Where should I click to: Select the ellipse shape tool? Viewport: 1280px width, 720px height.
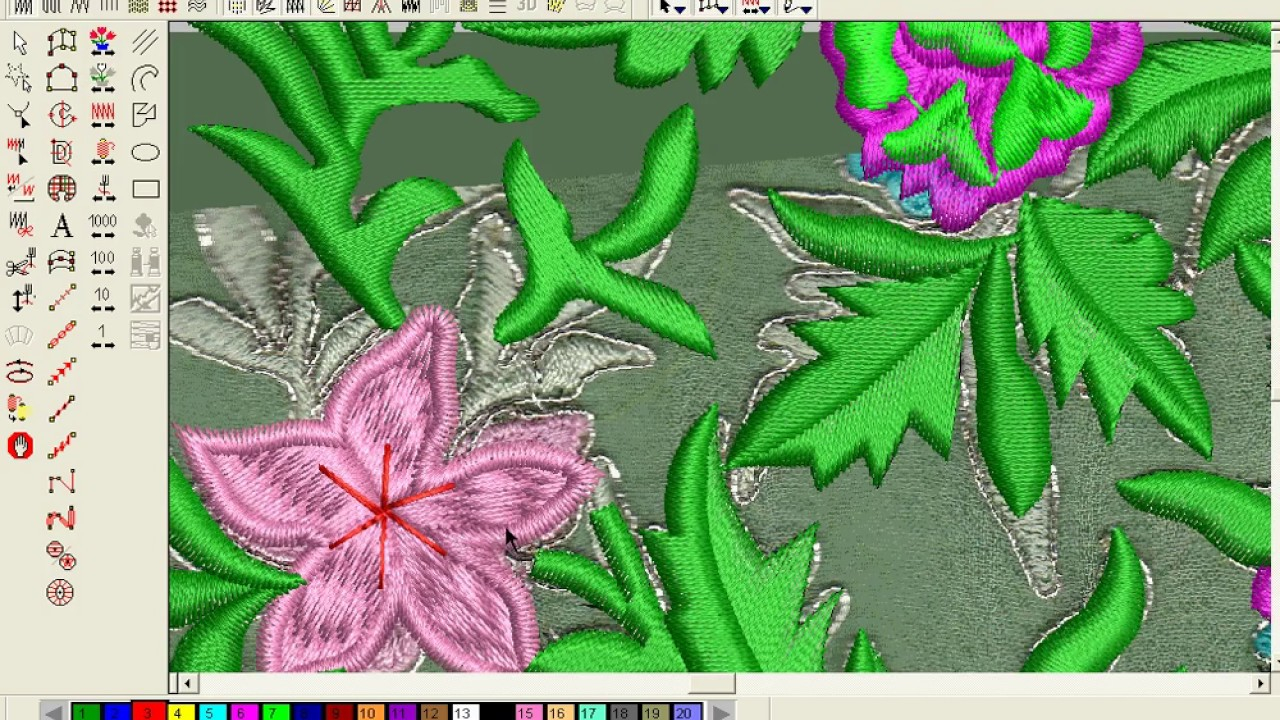tap(145, 152)
